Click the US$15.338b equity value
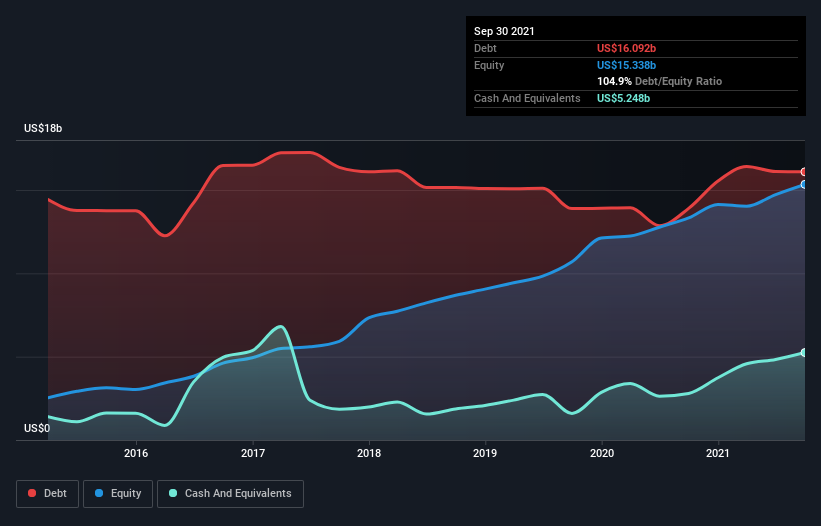The image size is (821, 526). pyautogui.click(x=626, y=65)
